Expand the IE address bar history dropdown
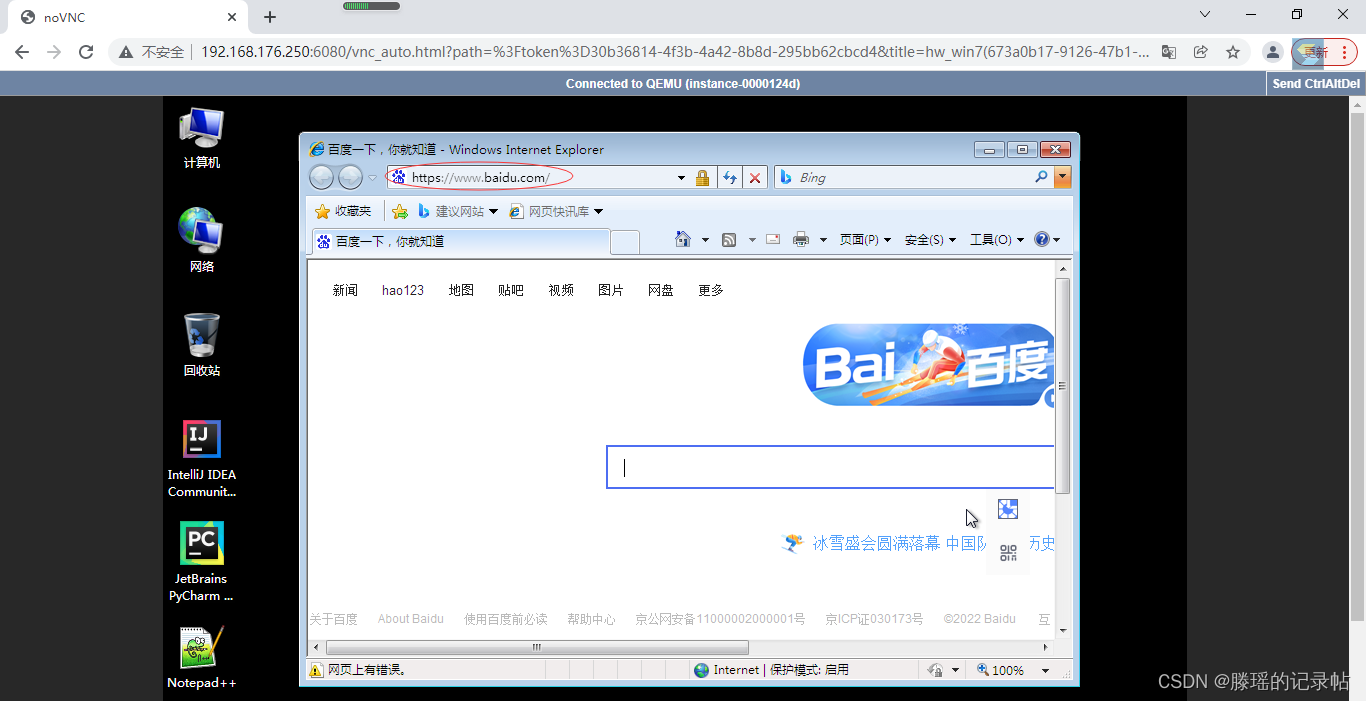 coord(681,178)
